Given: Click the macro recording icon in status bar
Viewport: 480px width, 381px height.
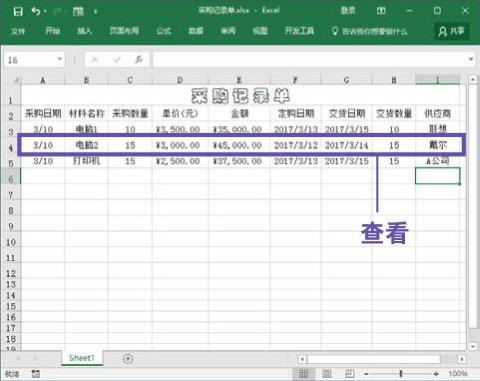Looking at the screenshot, I should [x=35, y=374].
